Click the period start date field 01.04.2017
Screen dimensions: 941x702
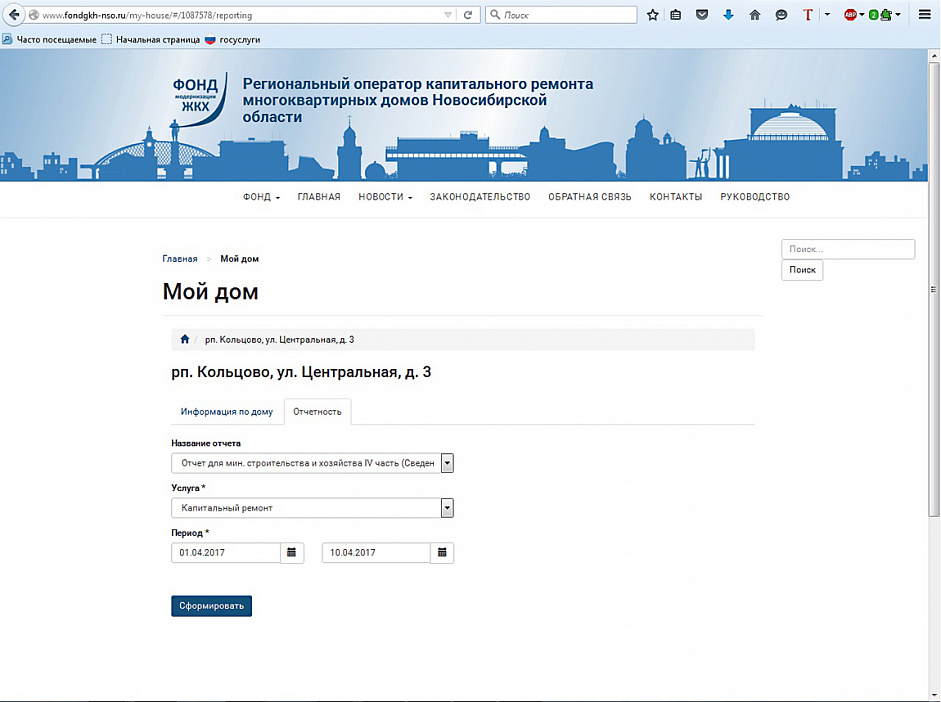(226, 553)
